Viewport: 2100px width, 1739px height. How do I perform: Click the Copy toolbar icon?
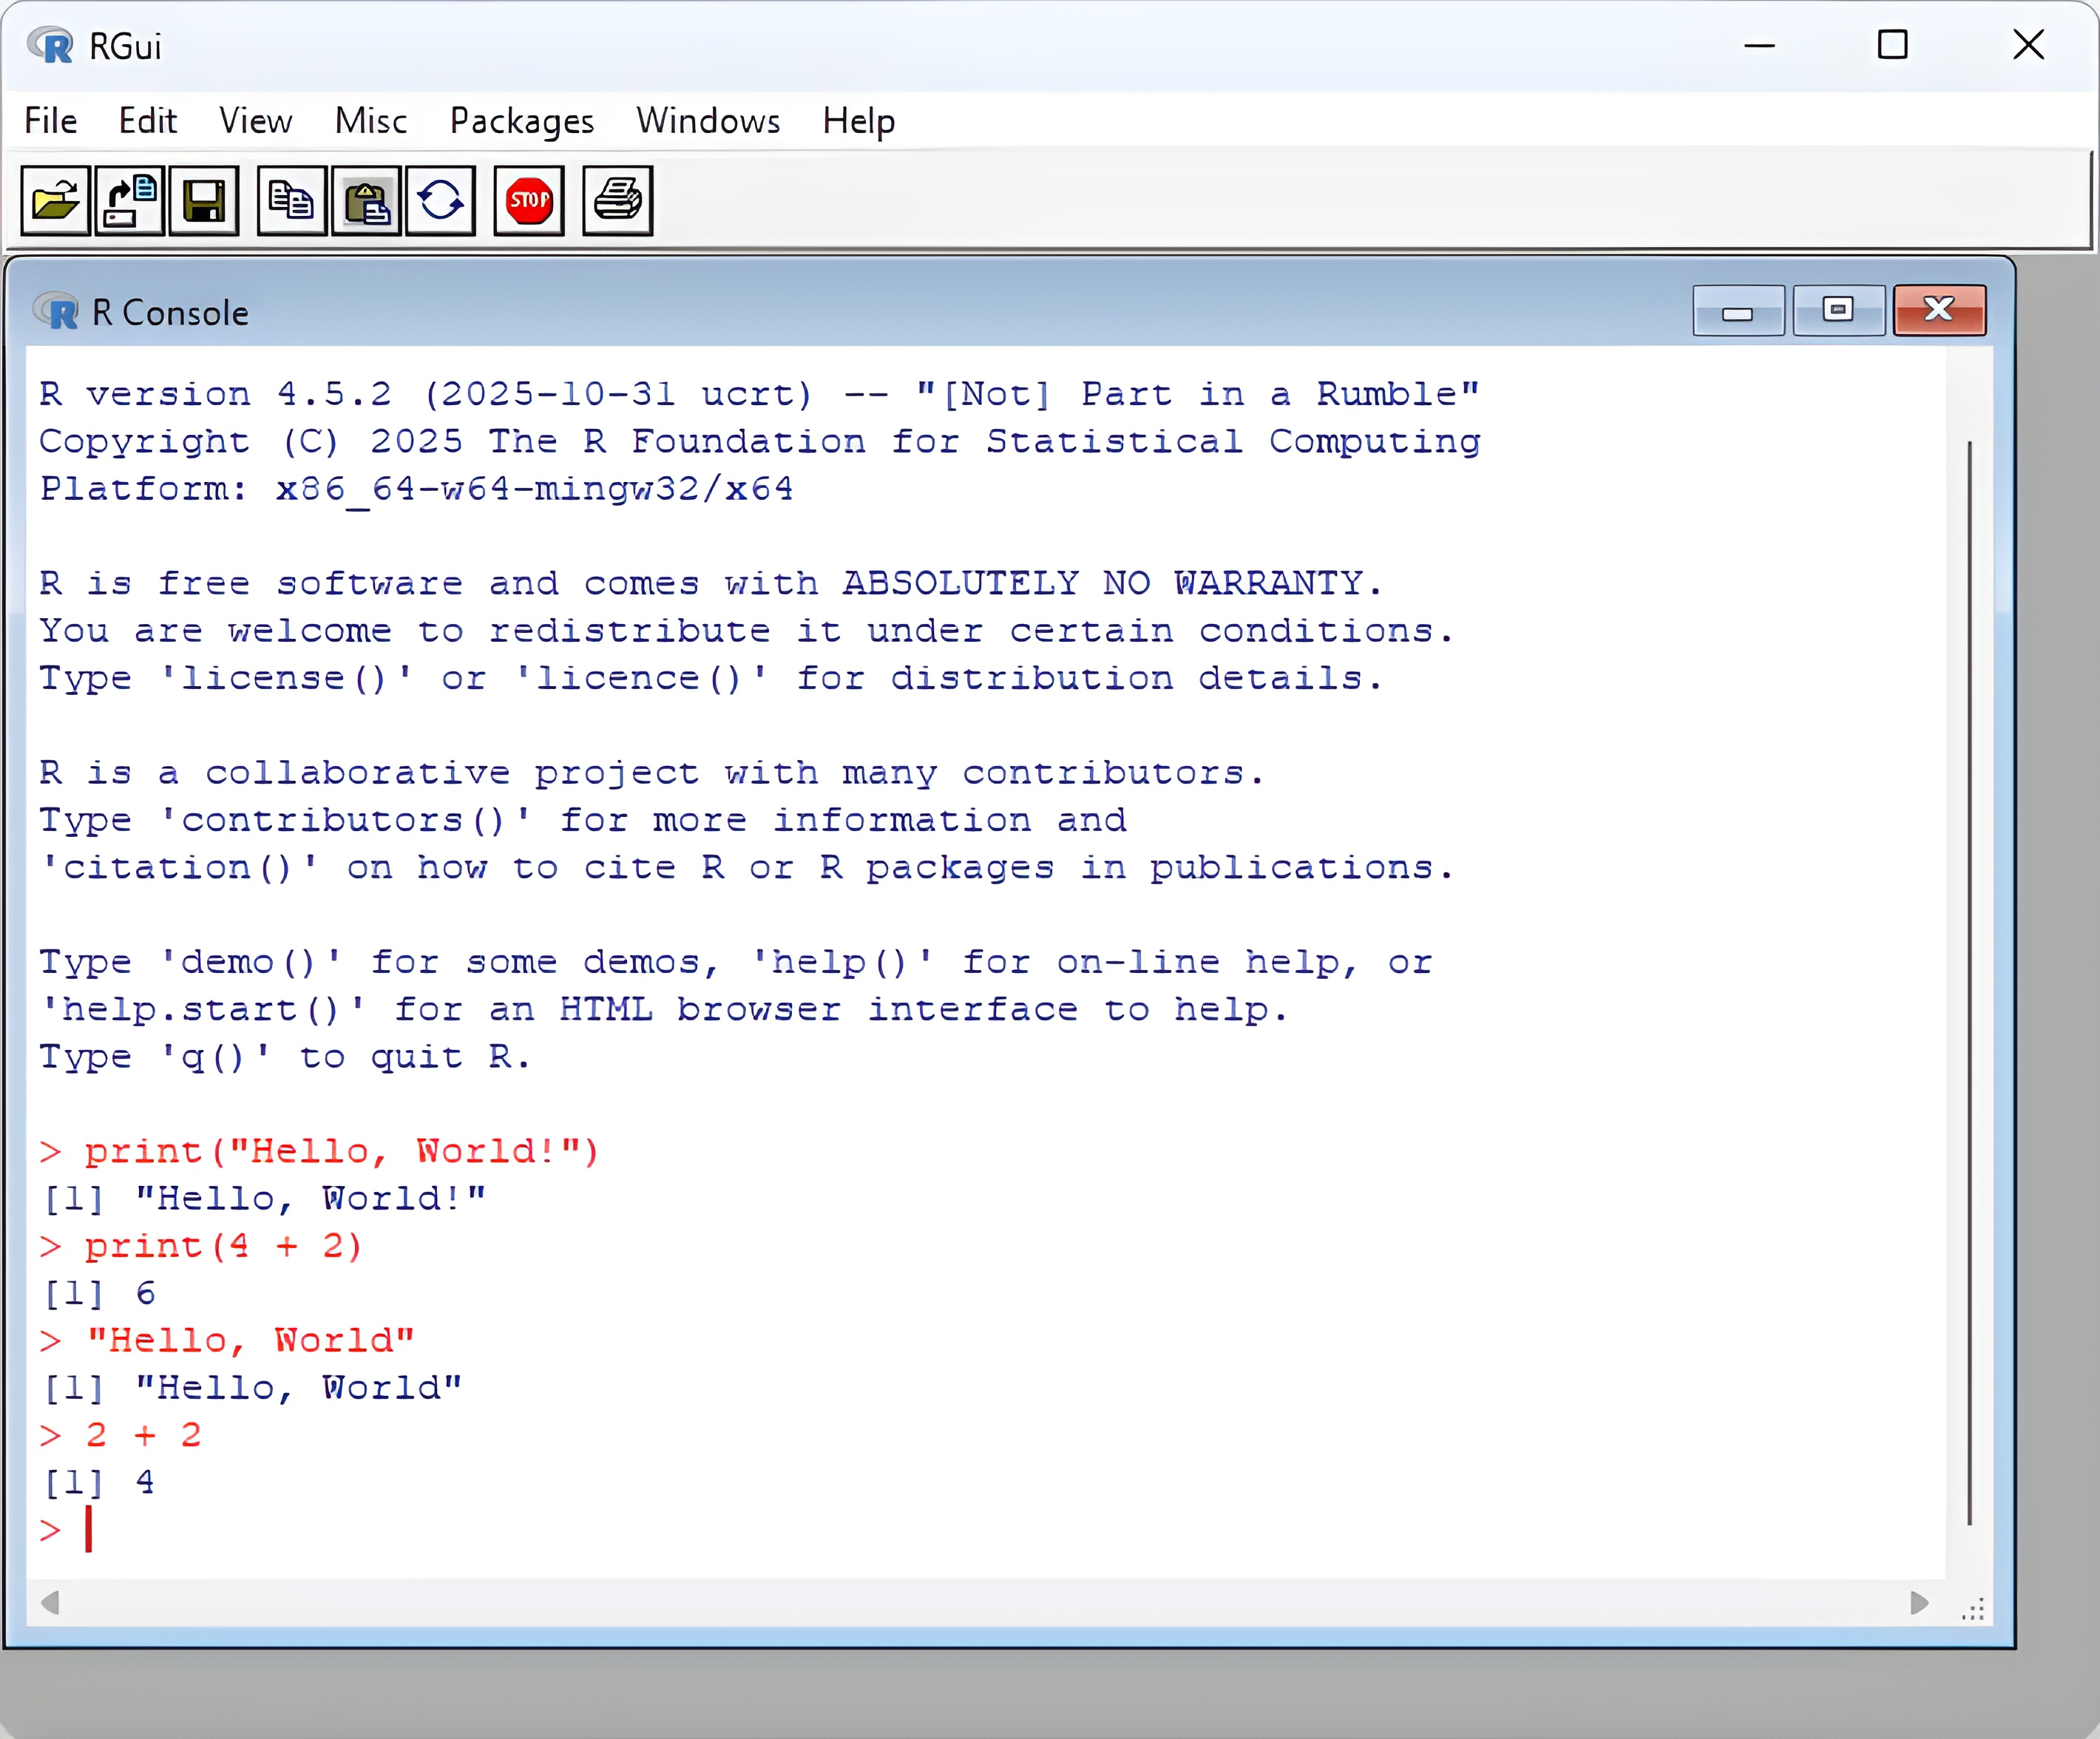pyautogui.click(x=291, y=201)
